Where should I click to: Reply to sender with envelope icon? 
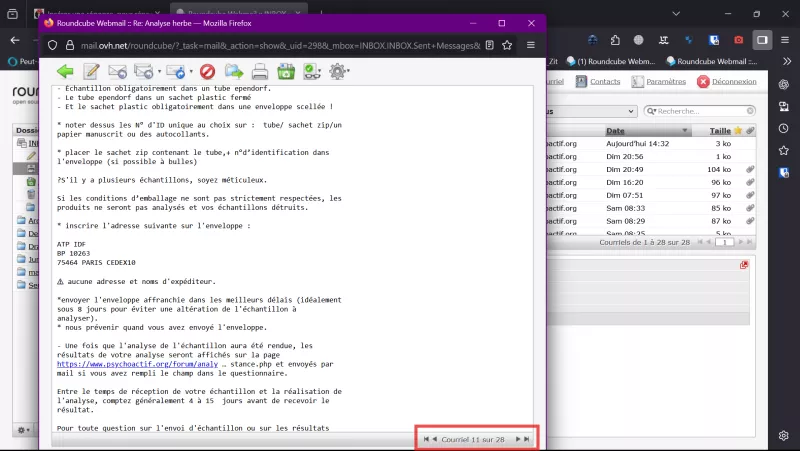point(117,71)
